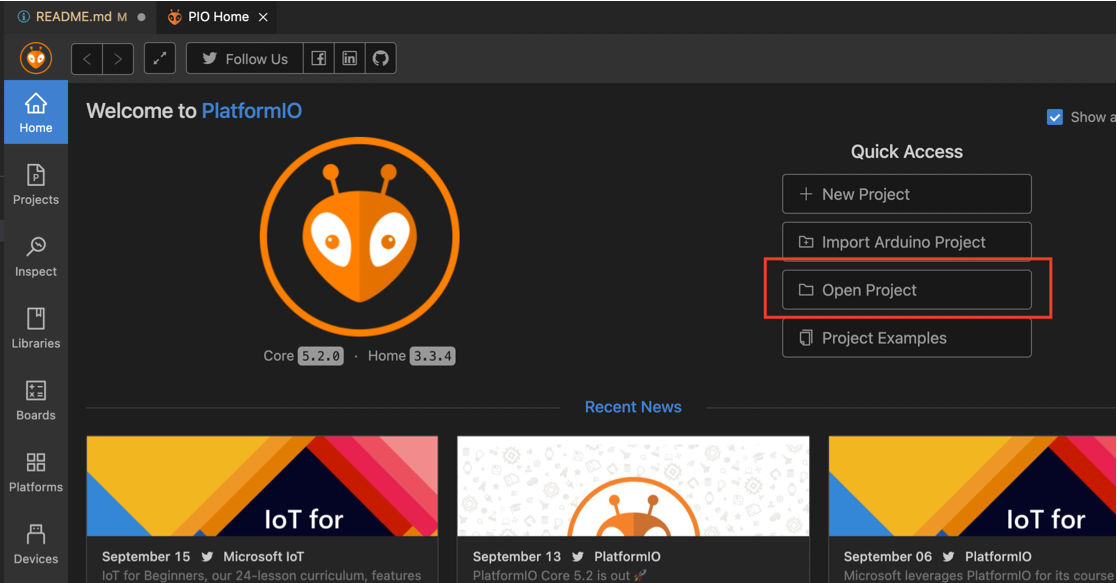
Task: Open the Platforms sidebar section
Action: [x=36, y=473]
